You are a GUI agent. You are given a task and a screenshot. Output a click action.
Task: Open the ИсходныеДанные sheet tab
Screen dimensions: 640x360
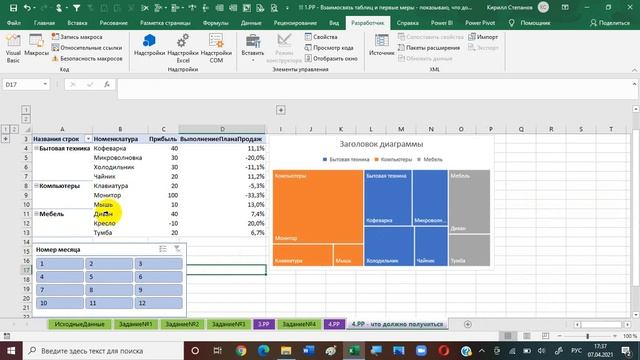pos(80,324)
